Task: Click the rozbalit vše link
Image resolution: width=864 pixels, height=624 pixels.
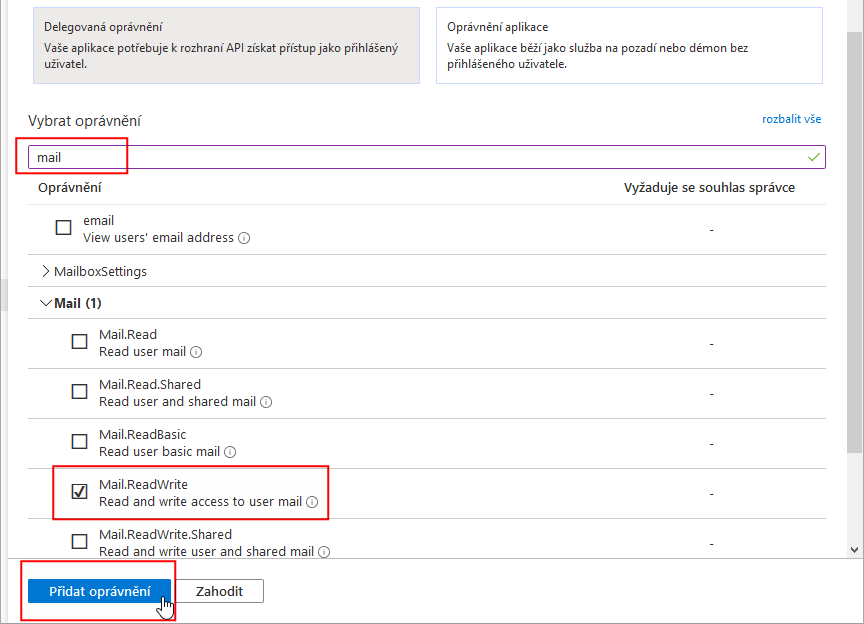Action: tap(791, 119)
